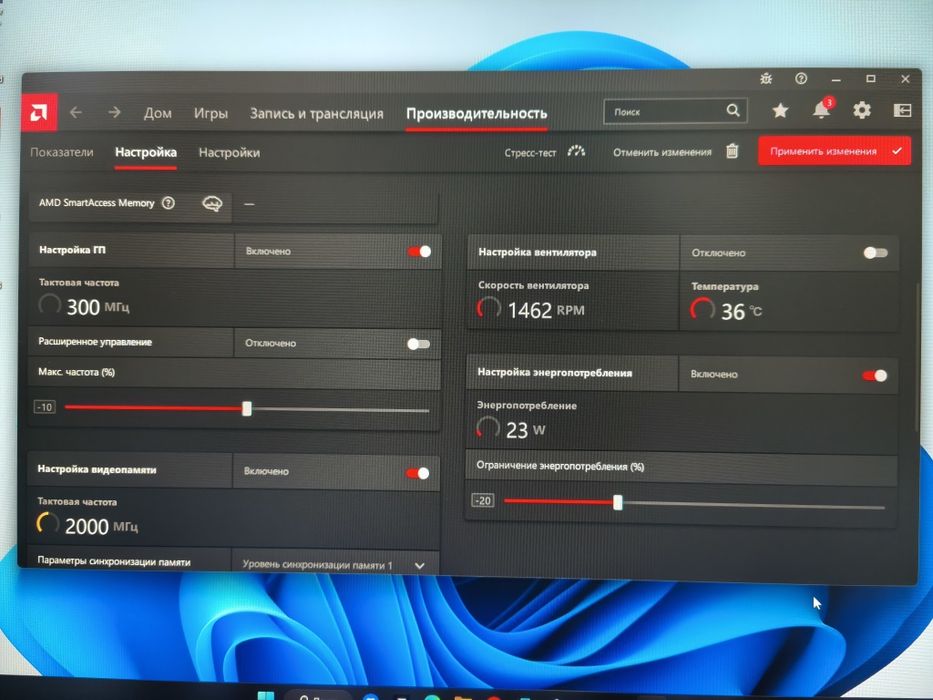This screenshot has width=933, height=700.
Task: Click the checkmark on the apply changes button
Action: coord(897,151)
